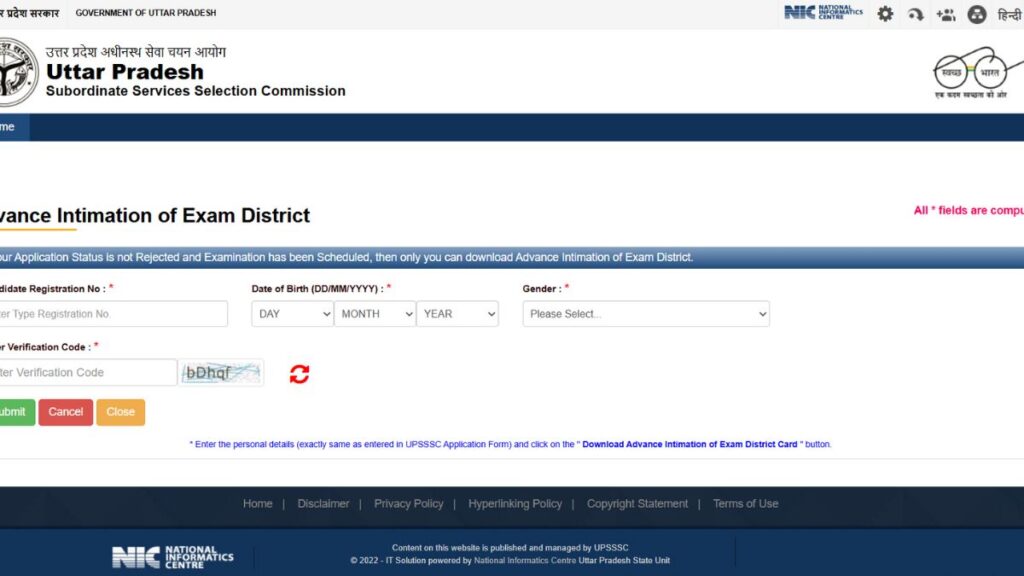1024x576 pixels.
Task: Open the sitemap circle icon
Action: coord(977,14)
